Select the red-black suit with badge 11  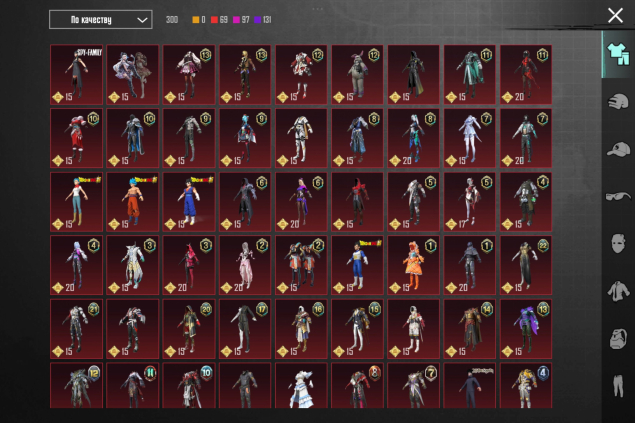coord(526,75)
